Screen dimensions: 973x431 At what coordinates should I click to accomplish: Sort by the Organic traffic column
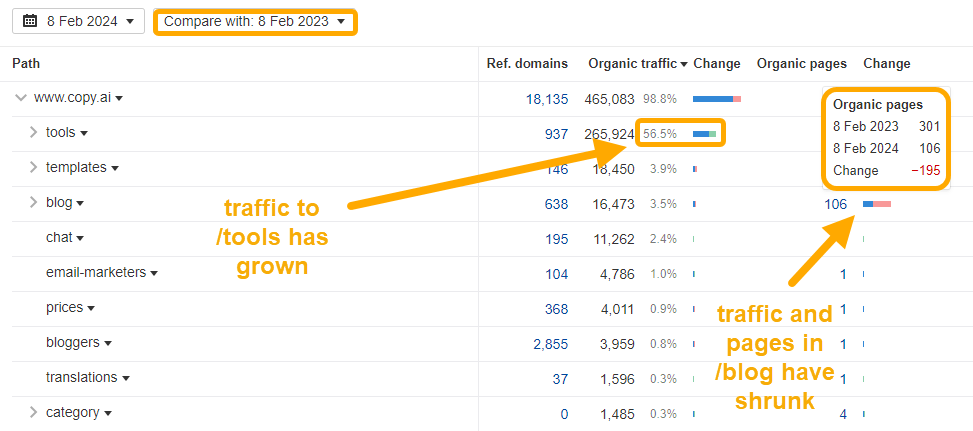[x=637, y=63]
